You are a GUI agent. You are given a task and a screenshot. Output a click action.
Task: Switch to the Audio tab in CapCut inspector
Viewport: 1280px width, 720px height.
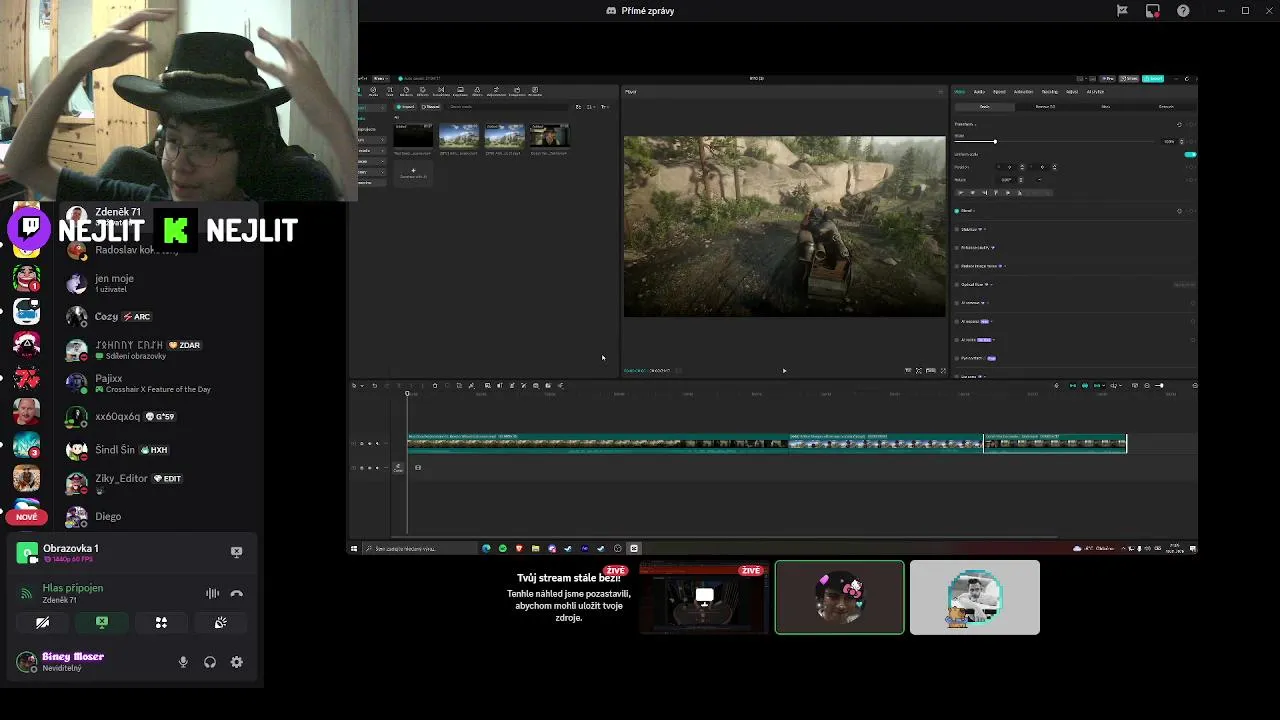tap(979, 92)
